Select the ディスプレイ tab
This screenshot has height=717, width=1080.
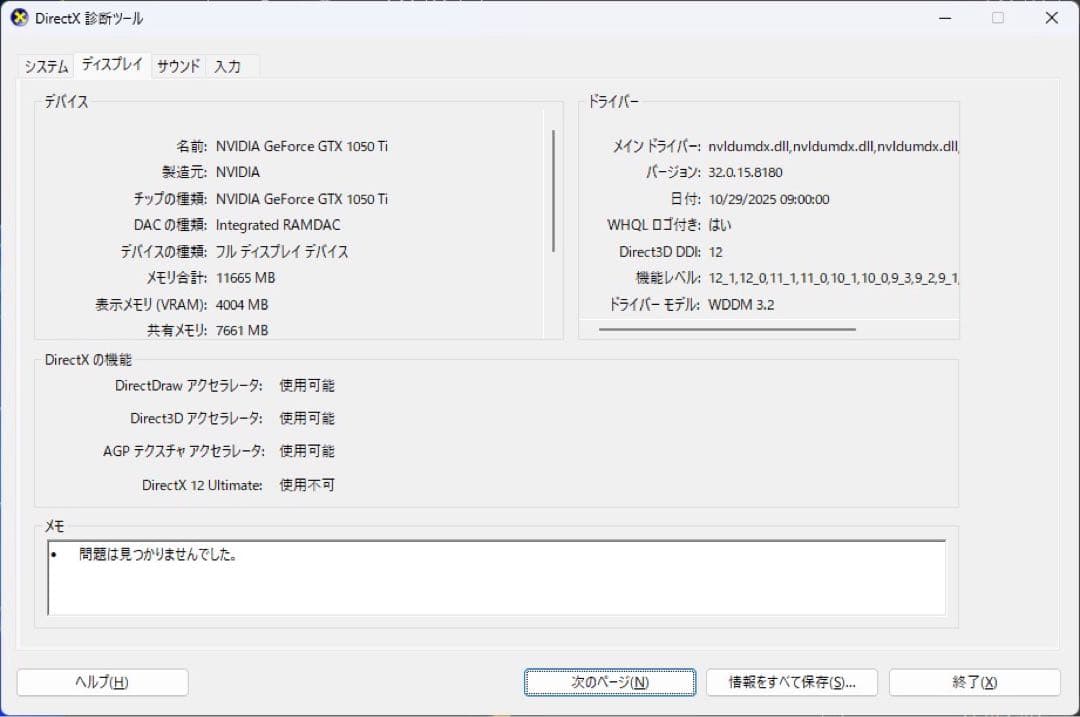click(x=112, y=65)
